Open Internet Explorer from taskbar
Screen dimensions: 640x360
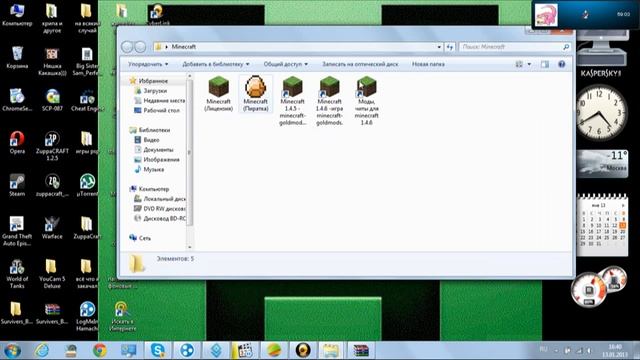click(x=42, y=351)
